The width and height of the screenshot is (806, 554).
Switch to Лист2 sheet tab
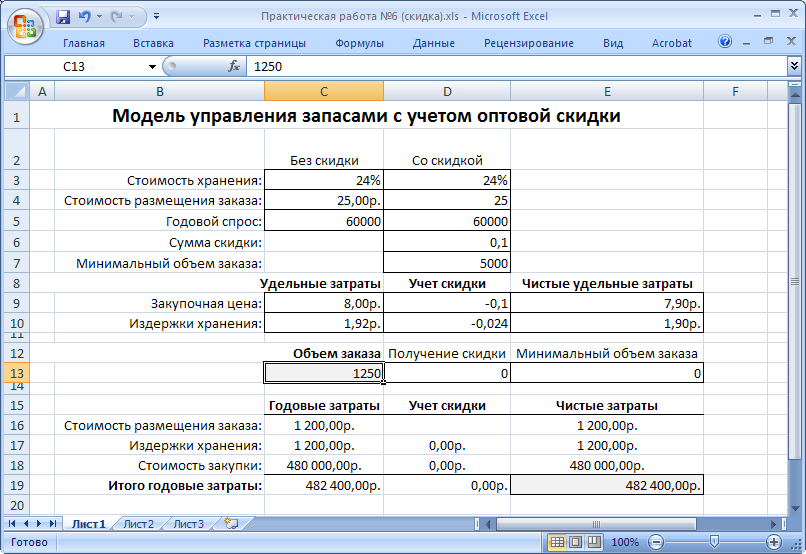[139, 524]
